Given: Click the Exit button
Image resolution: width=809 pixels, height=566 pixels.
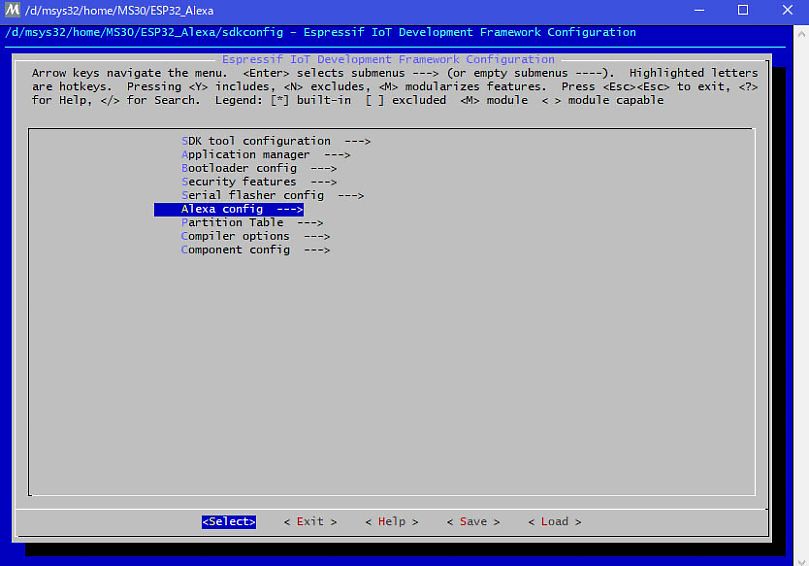Looking at the screenshot, I should 310,522.
